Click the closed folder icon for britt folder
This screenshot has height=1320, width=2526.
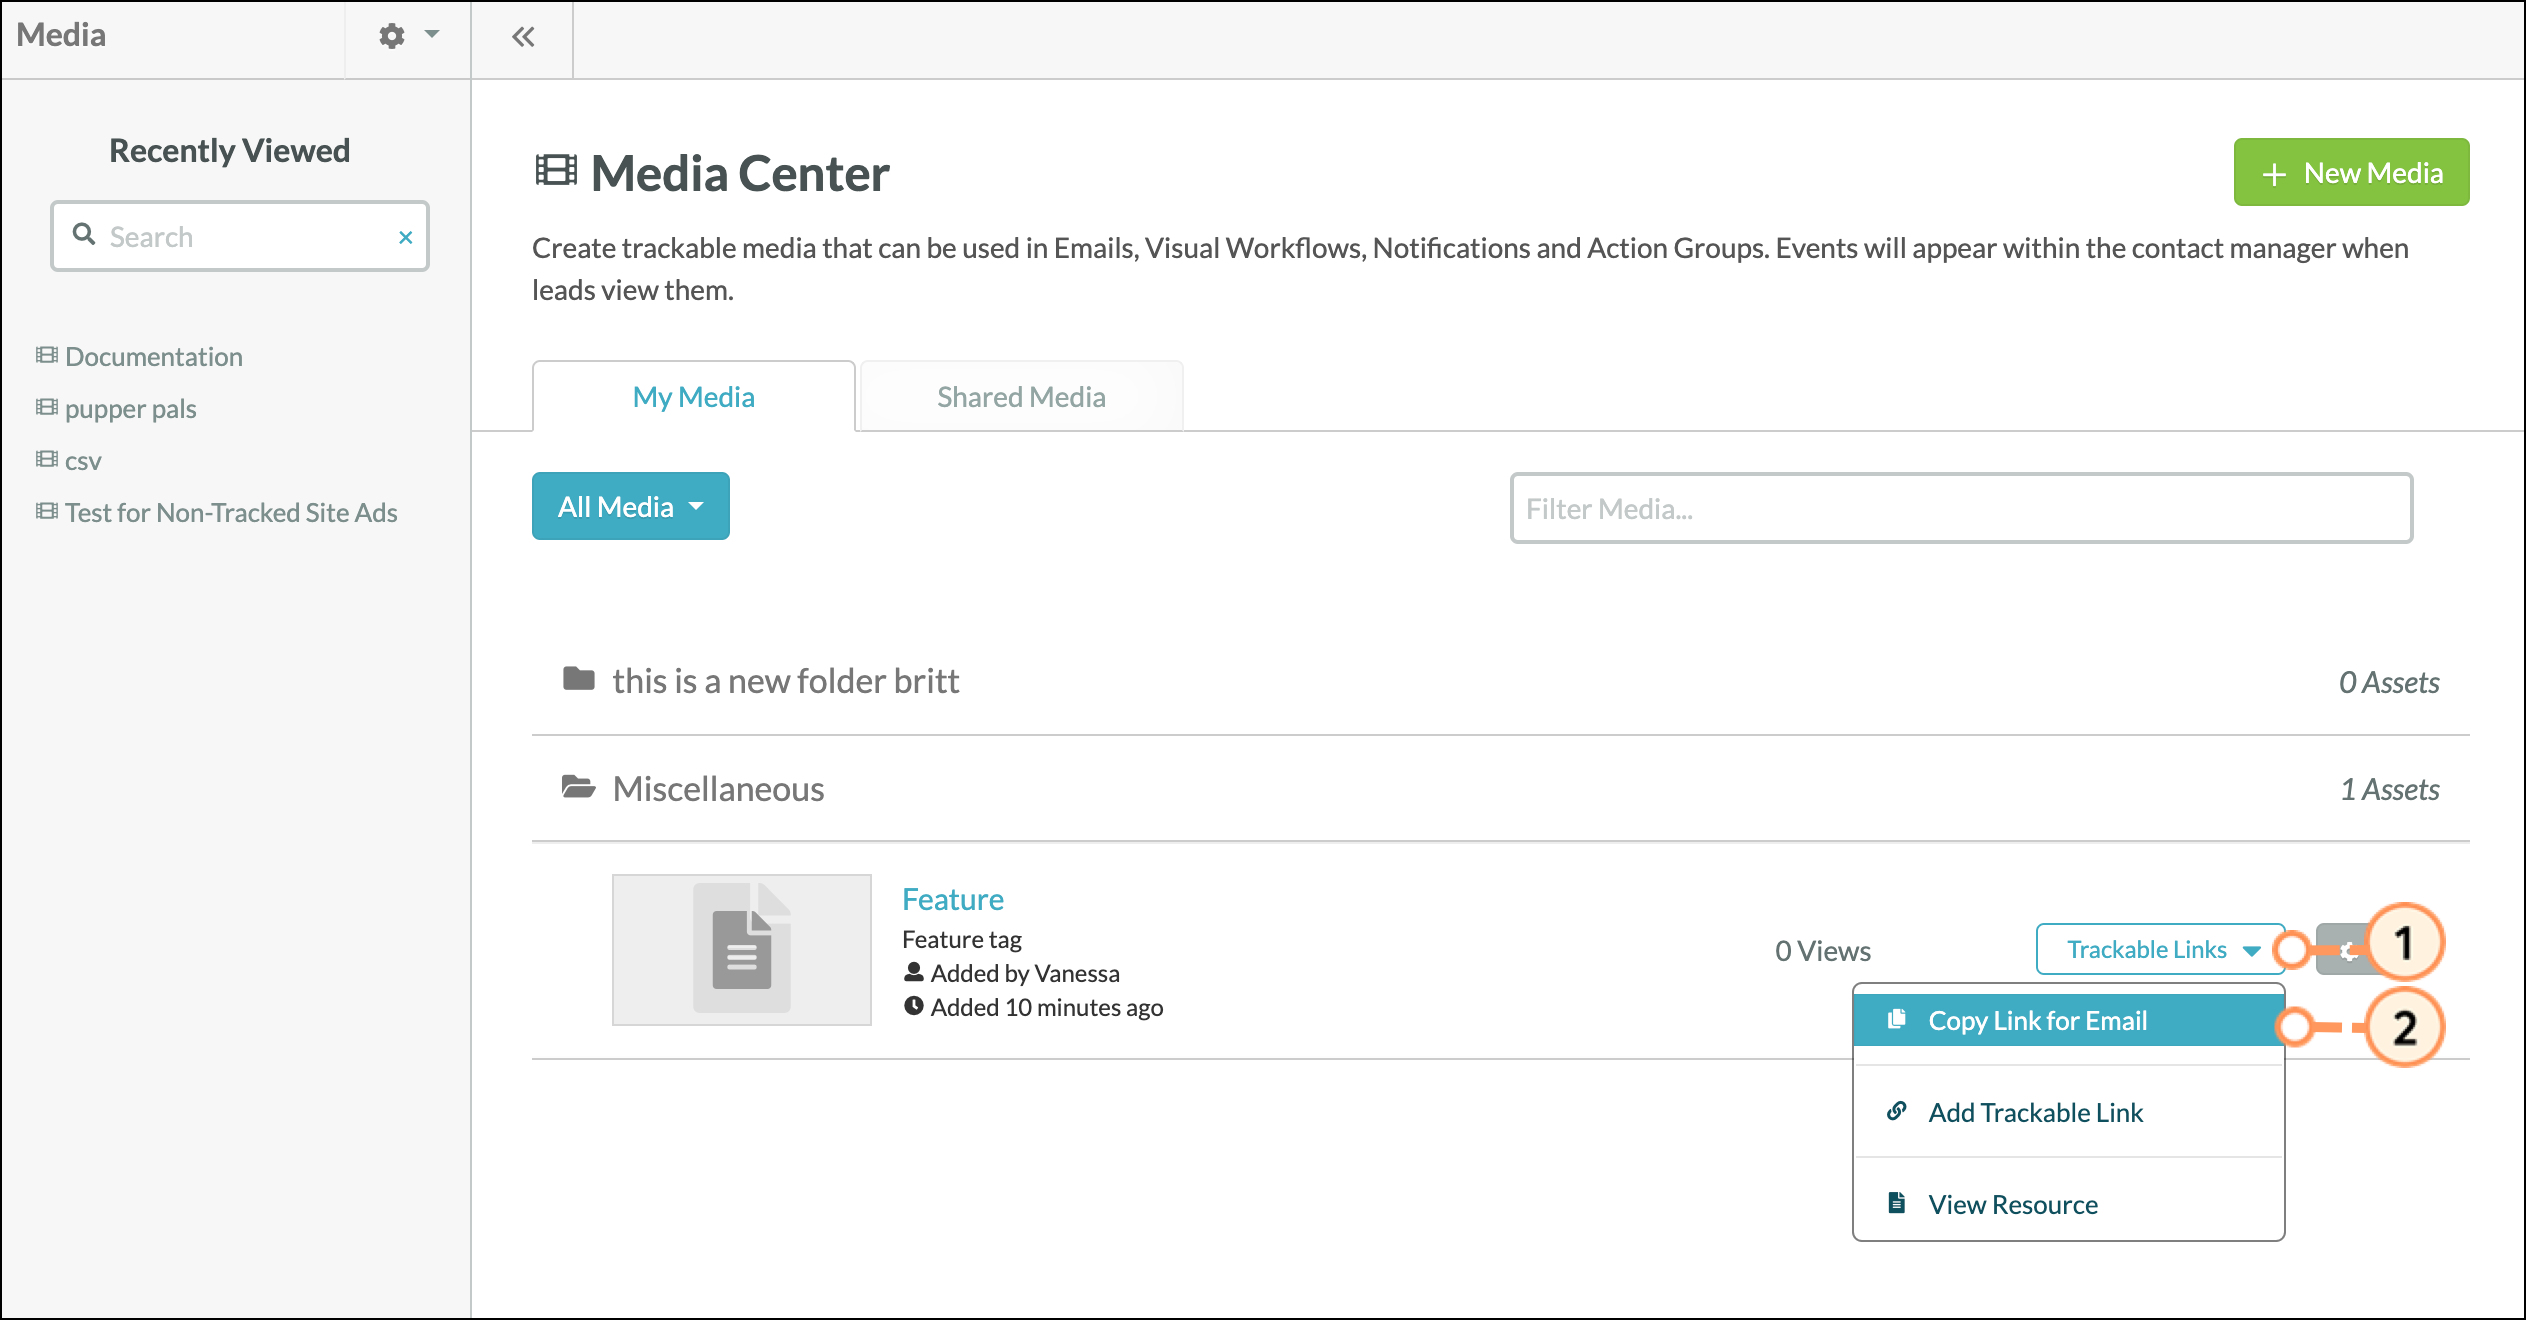tap(579, 679)
